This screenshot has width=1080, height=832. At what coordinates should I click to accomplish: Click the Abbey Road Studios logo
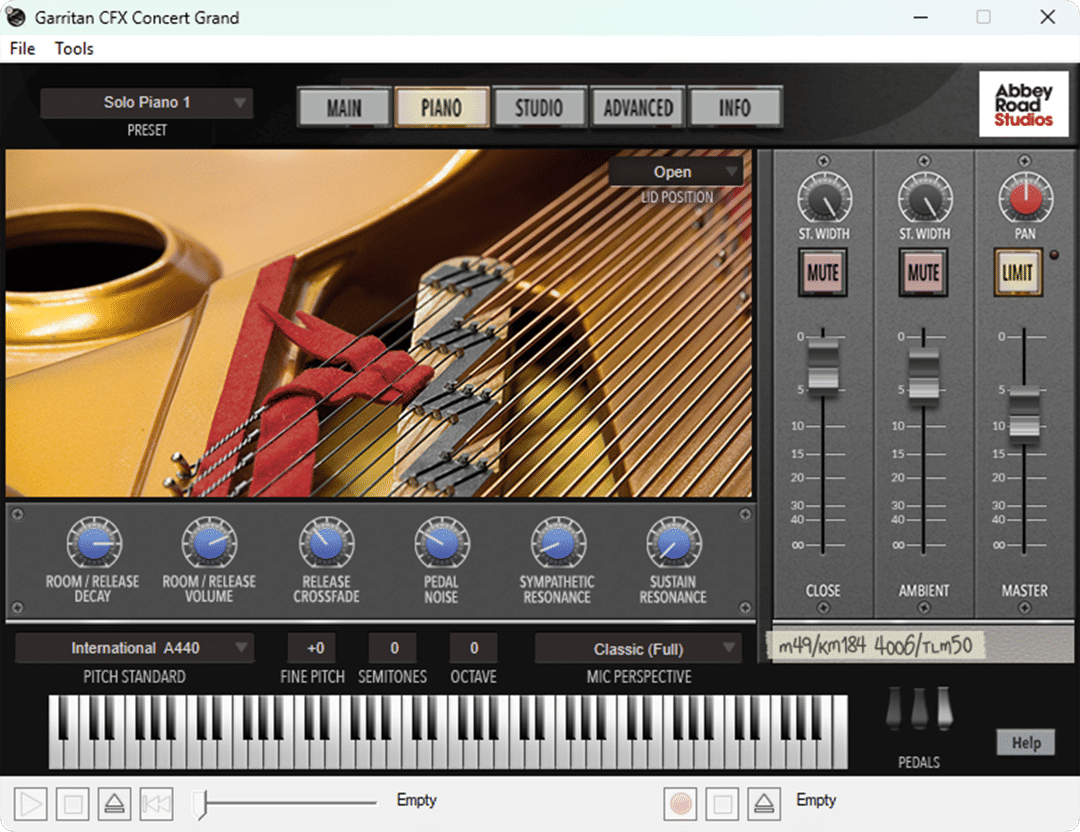(x=1024, y=104)
